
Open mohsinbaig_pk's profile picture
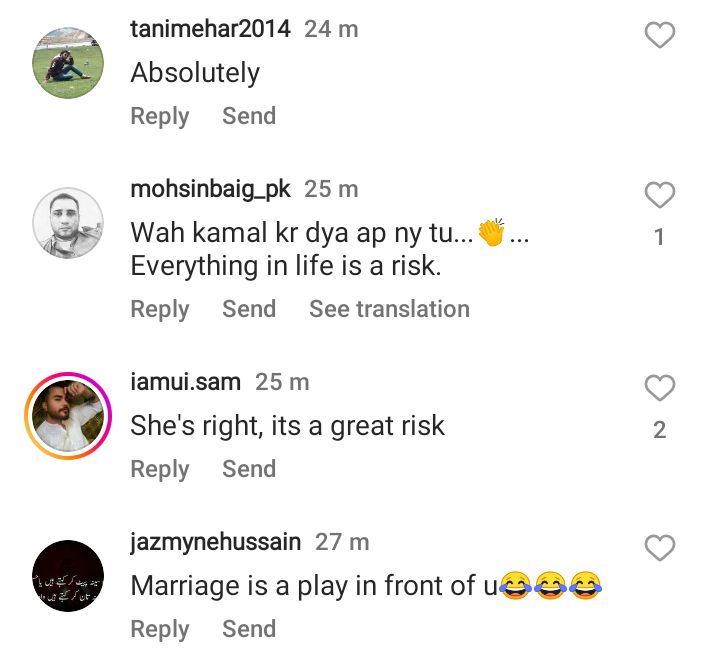68,223
